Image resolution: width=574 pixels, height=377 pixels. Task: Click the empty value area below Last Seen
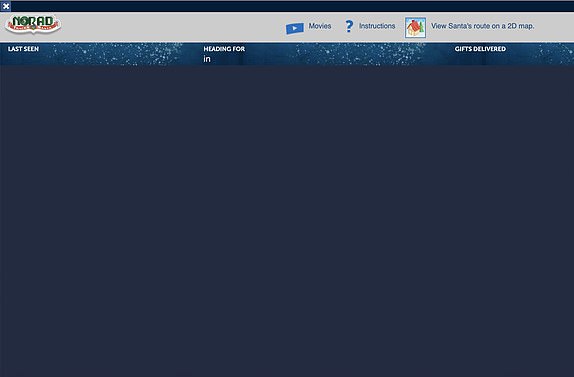point(55,59)
